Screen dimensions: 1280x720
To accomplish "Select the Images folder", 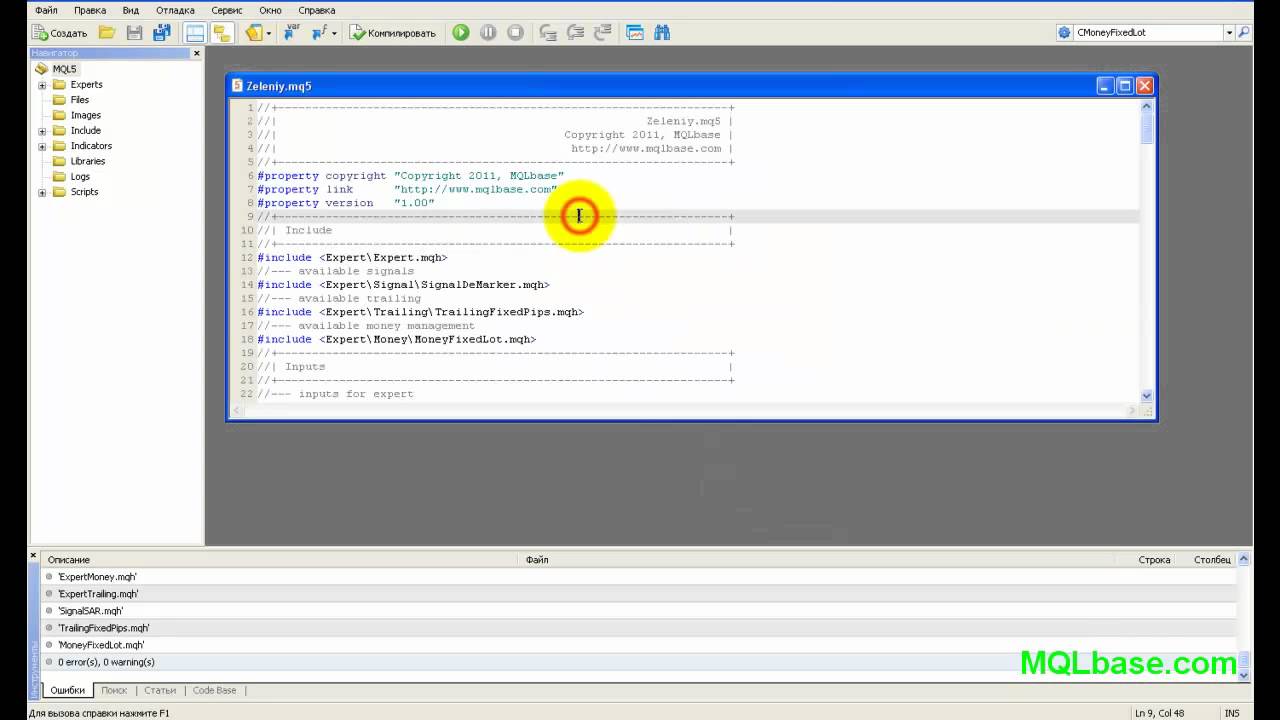I will [86, 115].
